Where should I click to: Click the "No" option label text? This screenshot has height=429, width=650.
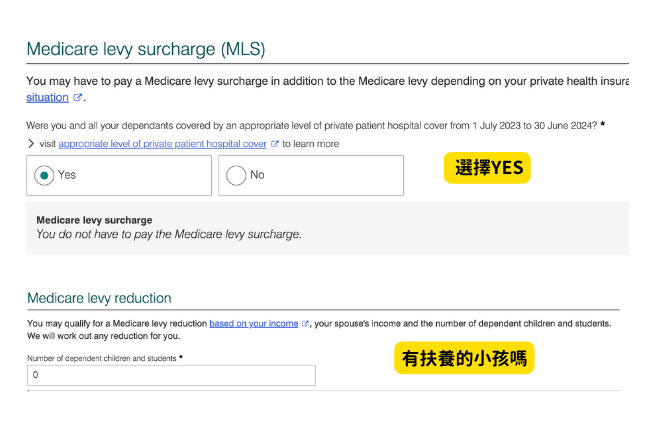coord(257,175)
